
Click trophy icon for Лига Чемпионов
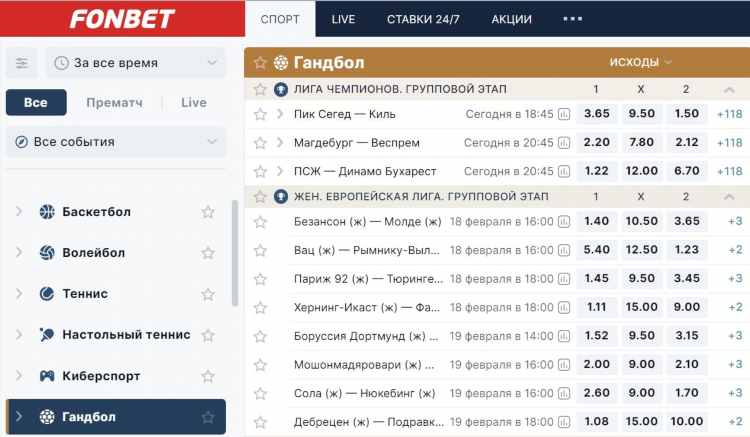(x=281, y=89)
